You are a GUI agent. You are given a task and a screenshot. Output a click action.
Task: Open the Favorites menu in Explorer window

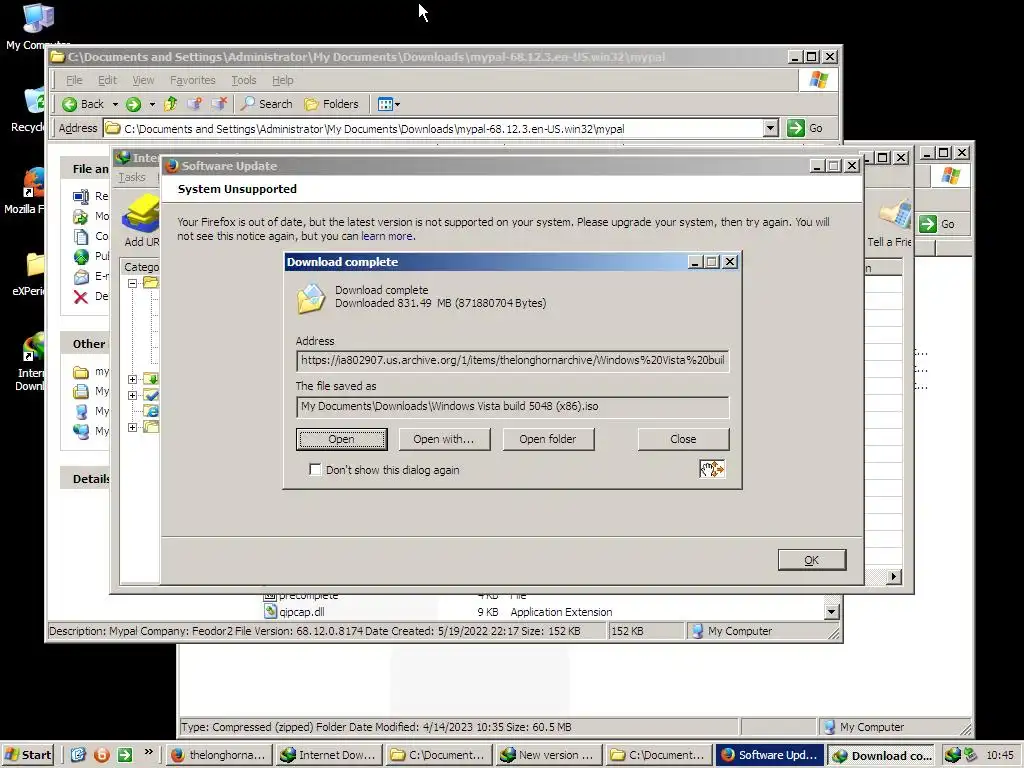[x=193, y=80]
